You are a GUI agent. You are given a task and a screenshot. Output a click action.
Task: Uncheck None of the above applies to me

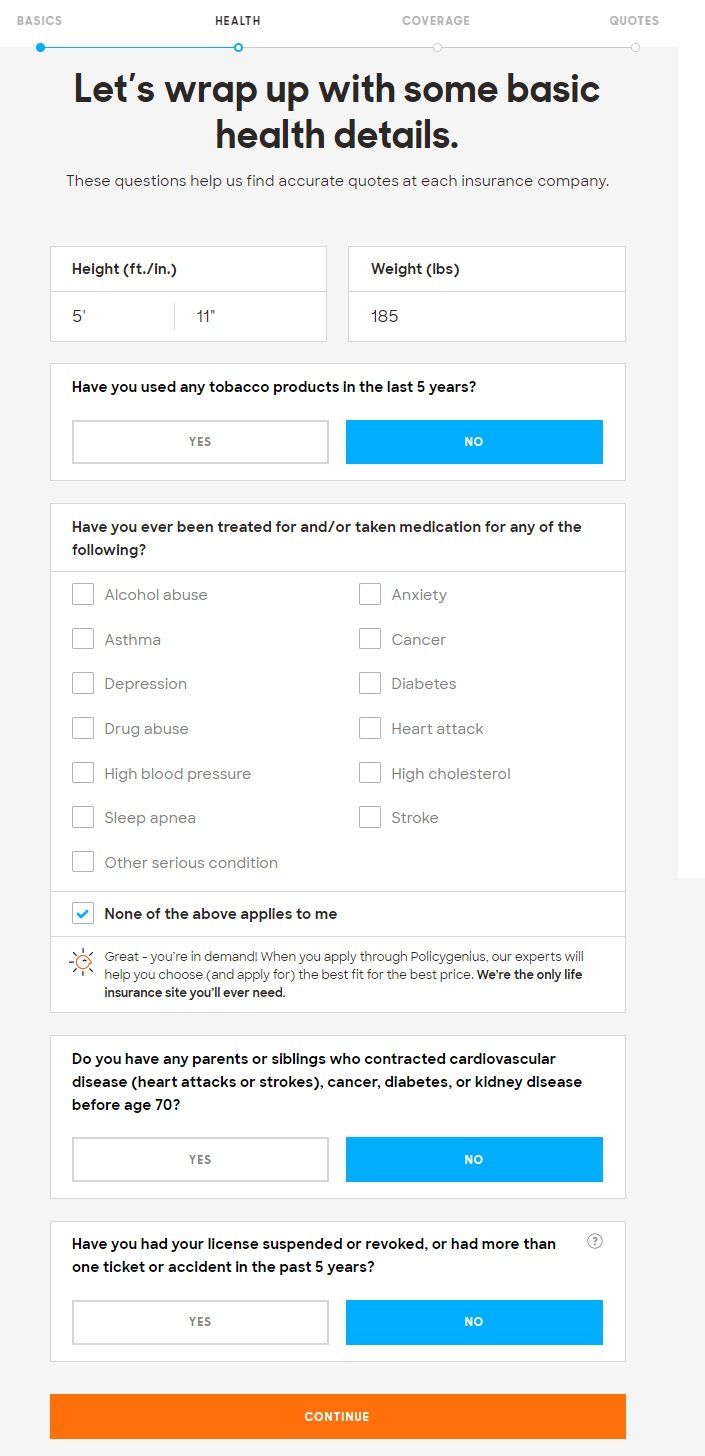83,913
